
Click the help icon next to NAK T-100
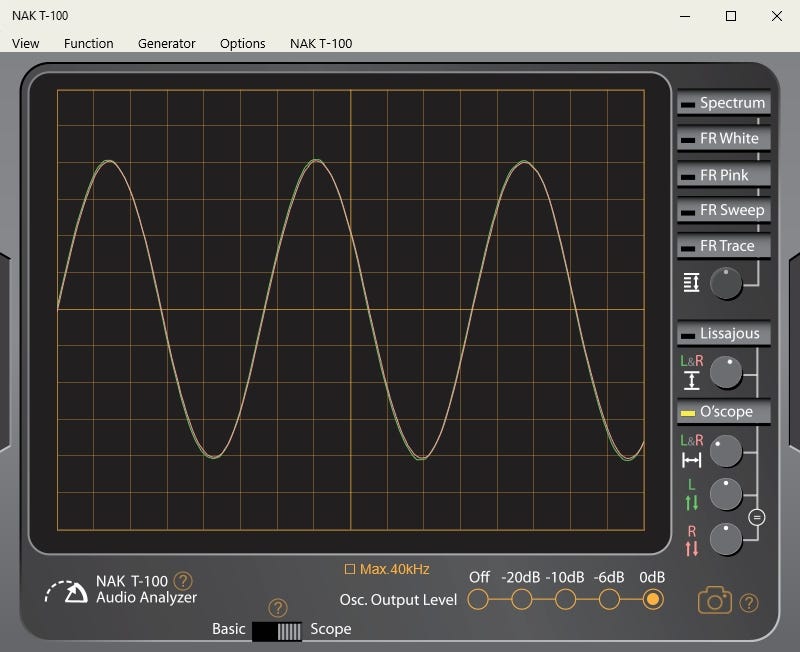183,581
